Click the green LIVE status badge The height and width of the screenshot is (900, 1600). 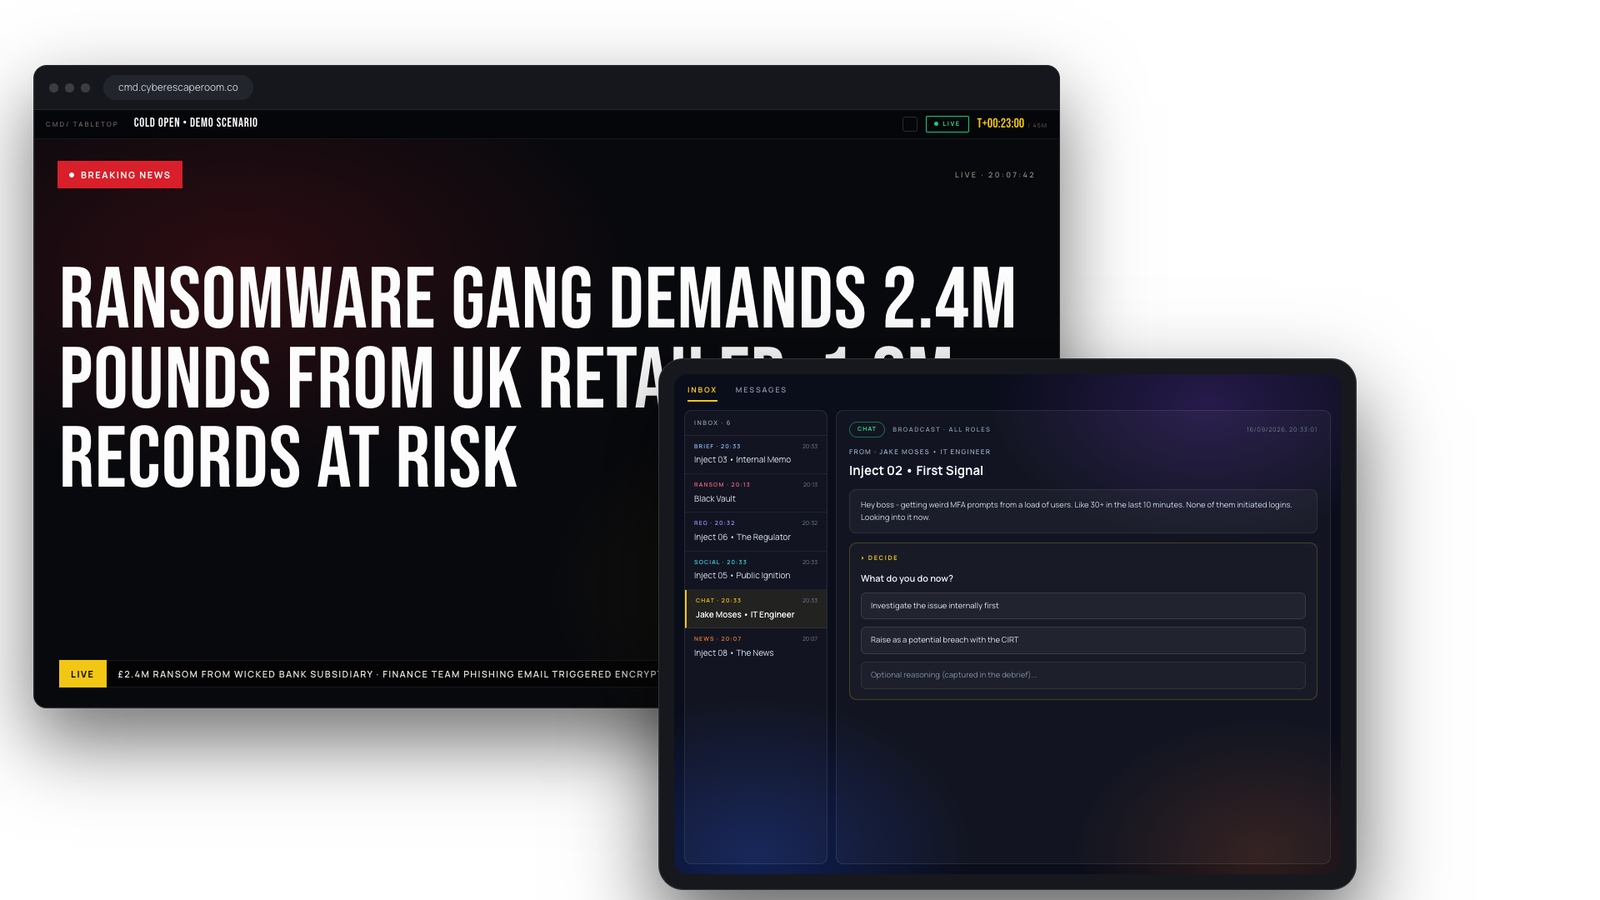(x=947, y=124)
